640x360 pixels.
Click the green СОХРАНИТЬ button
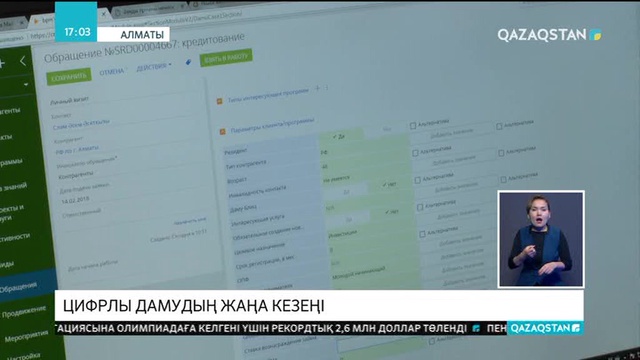point(69,77)
